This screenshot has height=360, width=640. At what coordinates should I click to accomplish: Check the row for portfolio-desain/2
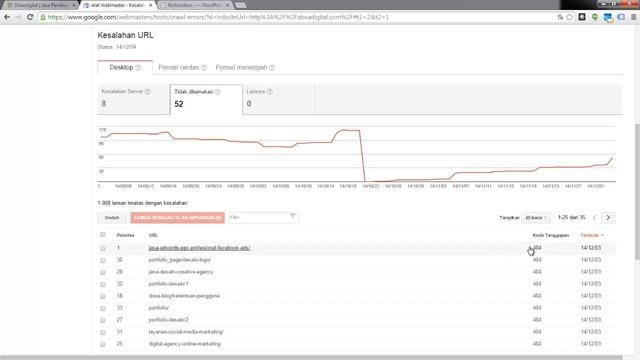pos(102,320)
